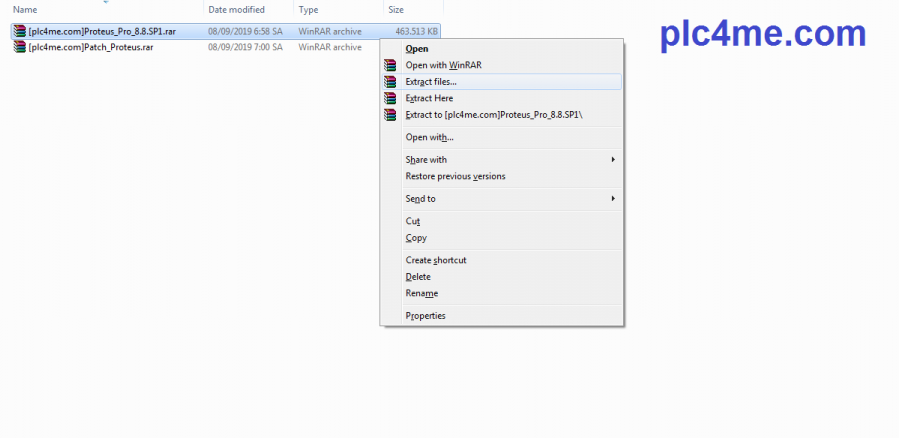Screen dimensions: 899x438
Task: Choose Rename from context menu
Action: coord(502,293)
